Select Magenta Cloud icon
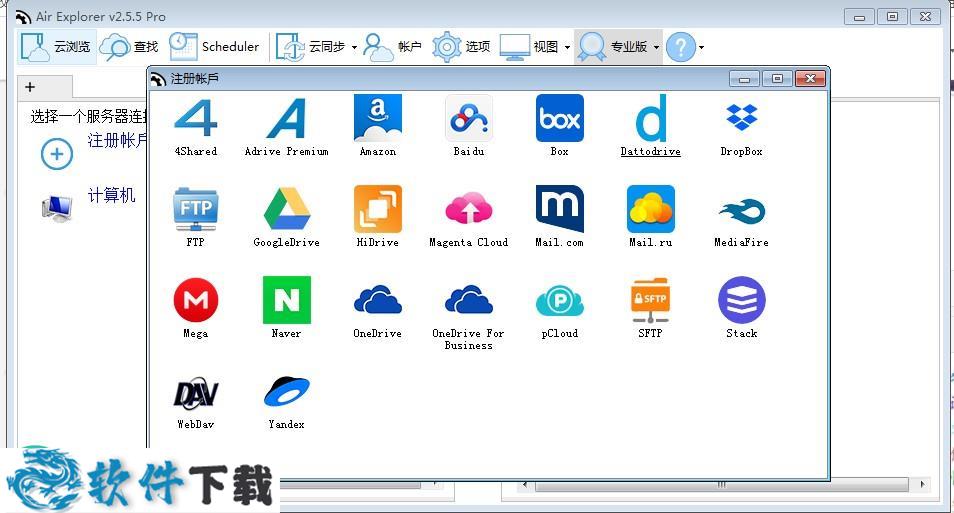Screen dimensions: 954x513 tap(468, 209)
